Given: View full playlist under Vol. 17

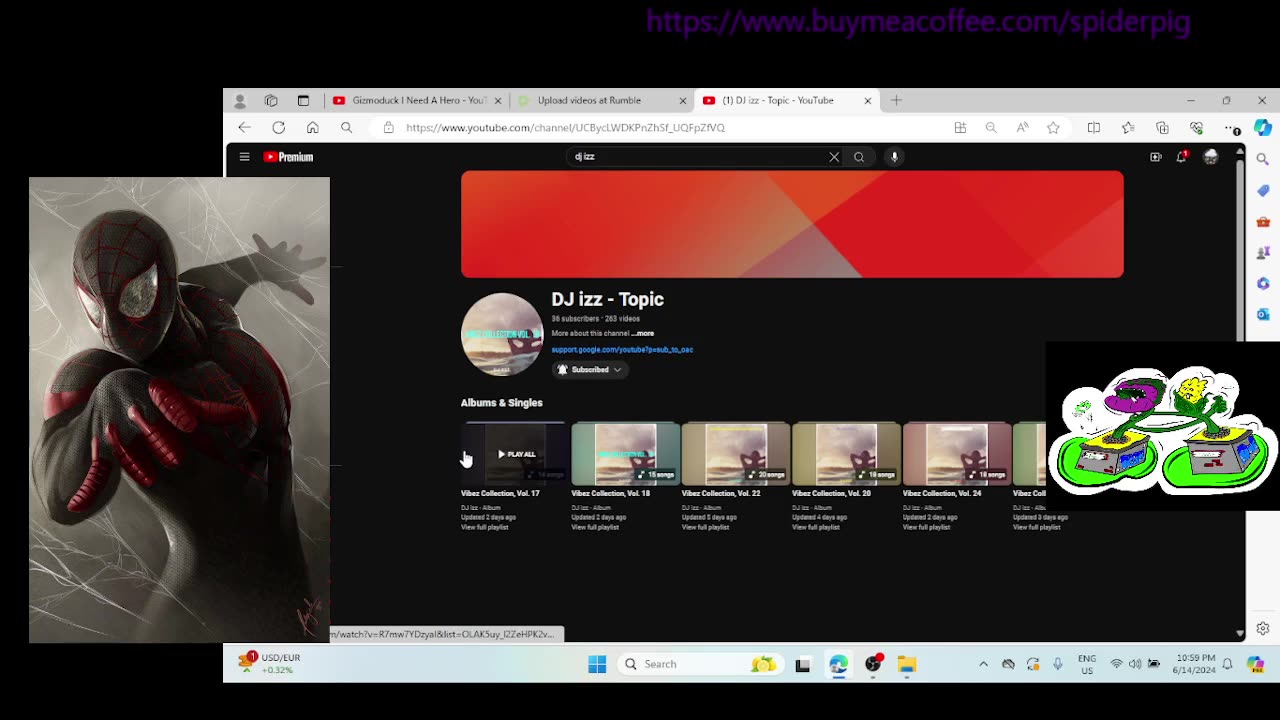Looking at the screenshot, I should point(485,527).
